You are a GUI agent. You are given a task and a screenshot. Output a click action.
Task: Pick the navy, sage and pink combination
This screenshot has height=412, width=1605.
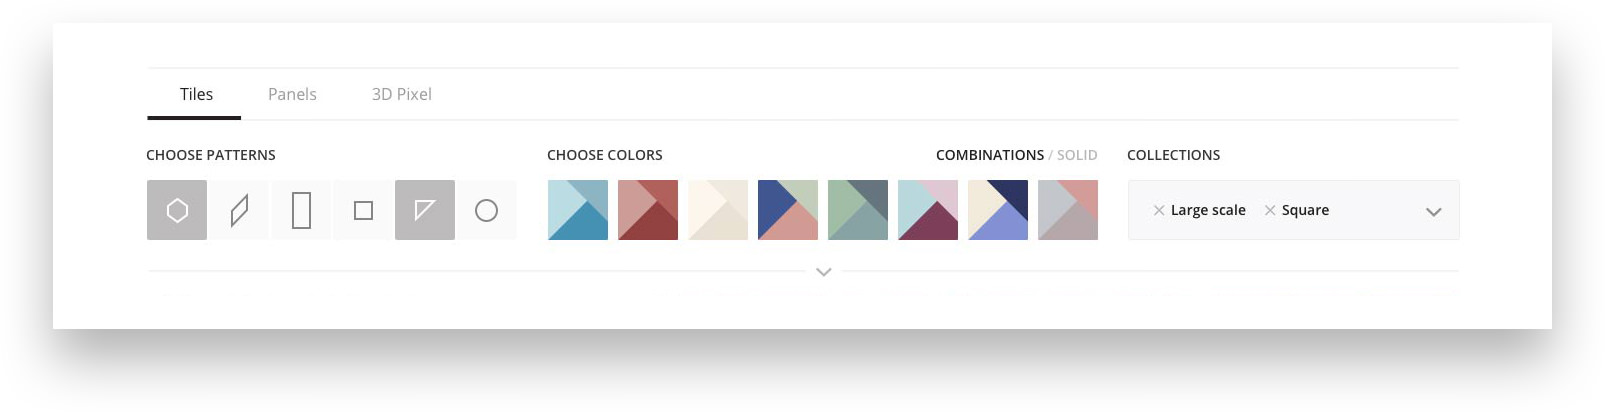[x=788, y=210]
